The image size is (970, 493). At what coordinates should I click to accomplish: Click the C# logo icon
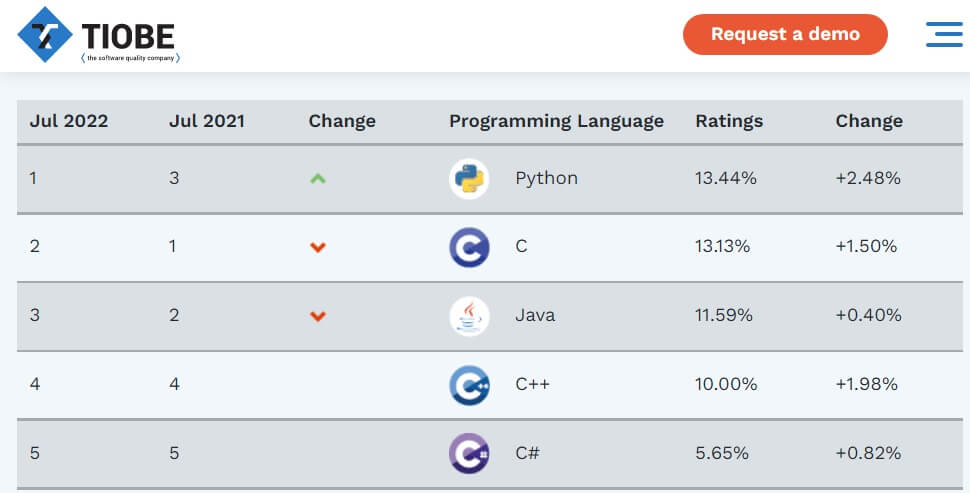(x=469, y=453)
